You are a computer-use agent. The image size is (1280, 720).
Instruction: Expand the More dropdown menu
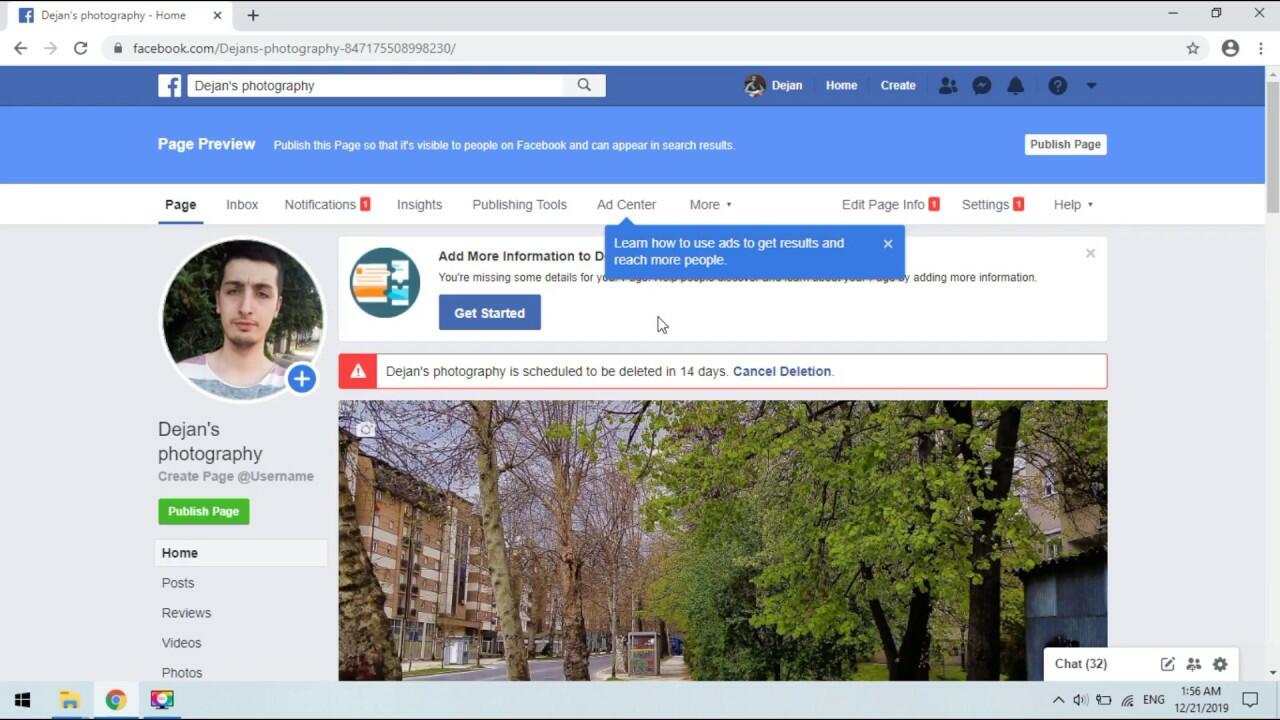tap(710, 205)
